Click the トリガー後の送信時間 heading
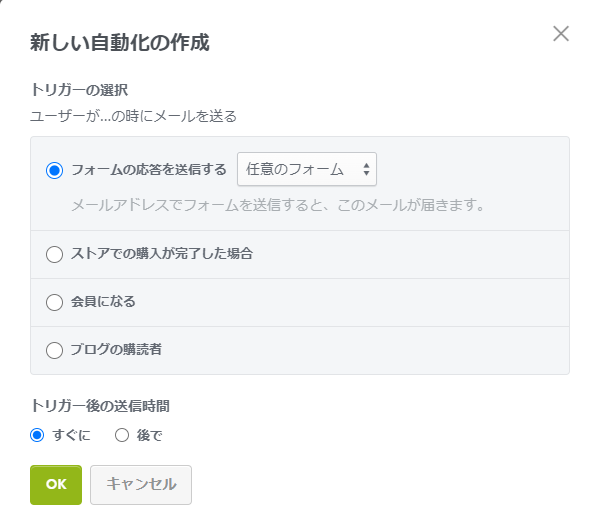The width and height of the screenshot is (595, 527). 100,406
